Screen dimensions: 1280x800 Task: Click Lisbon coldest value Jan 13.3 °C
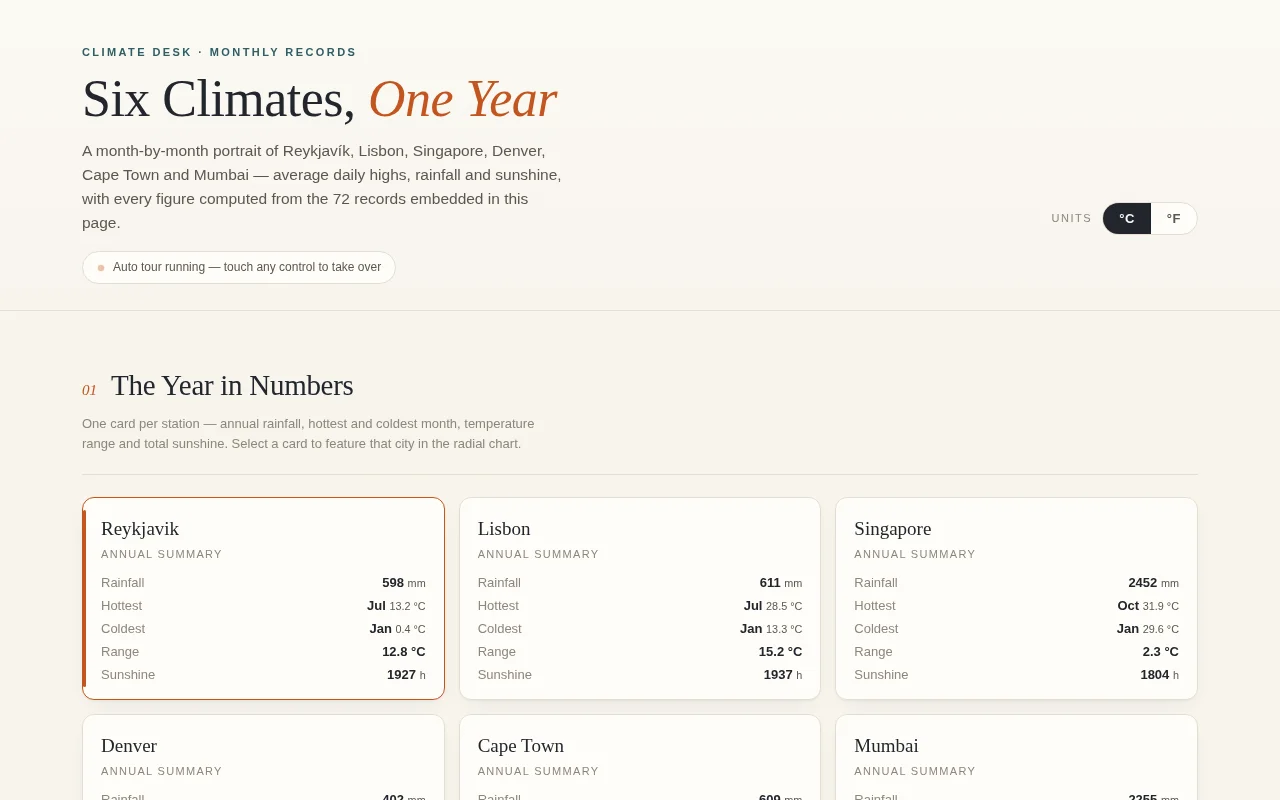pyautogui.click(x=771, y=629)
